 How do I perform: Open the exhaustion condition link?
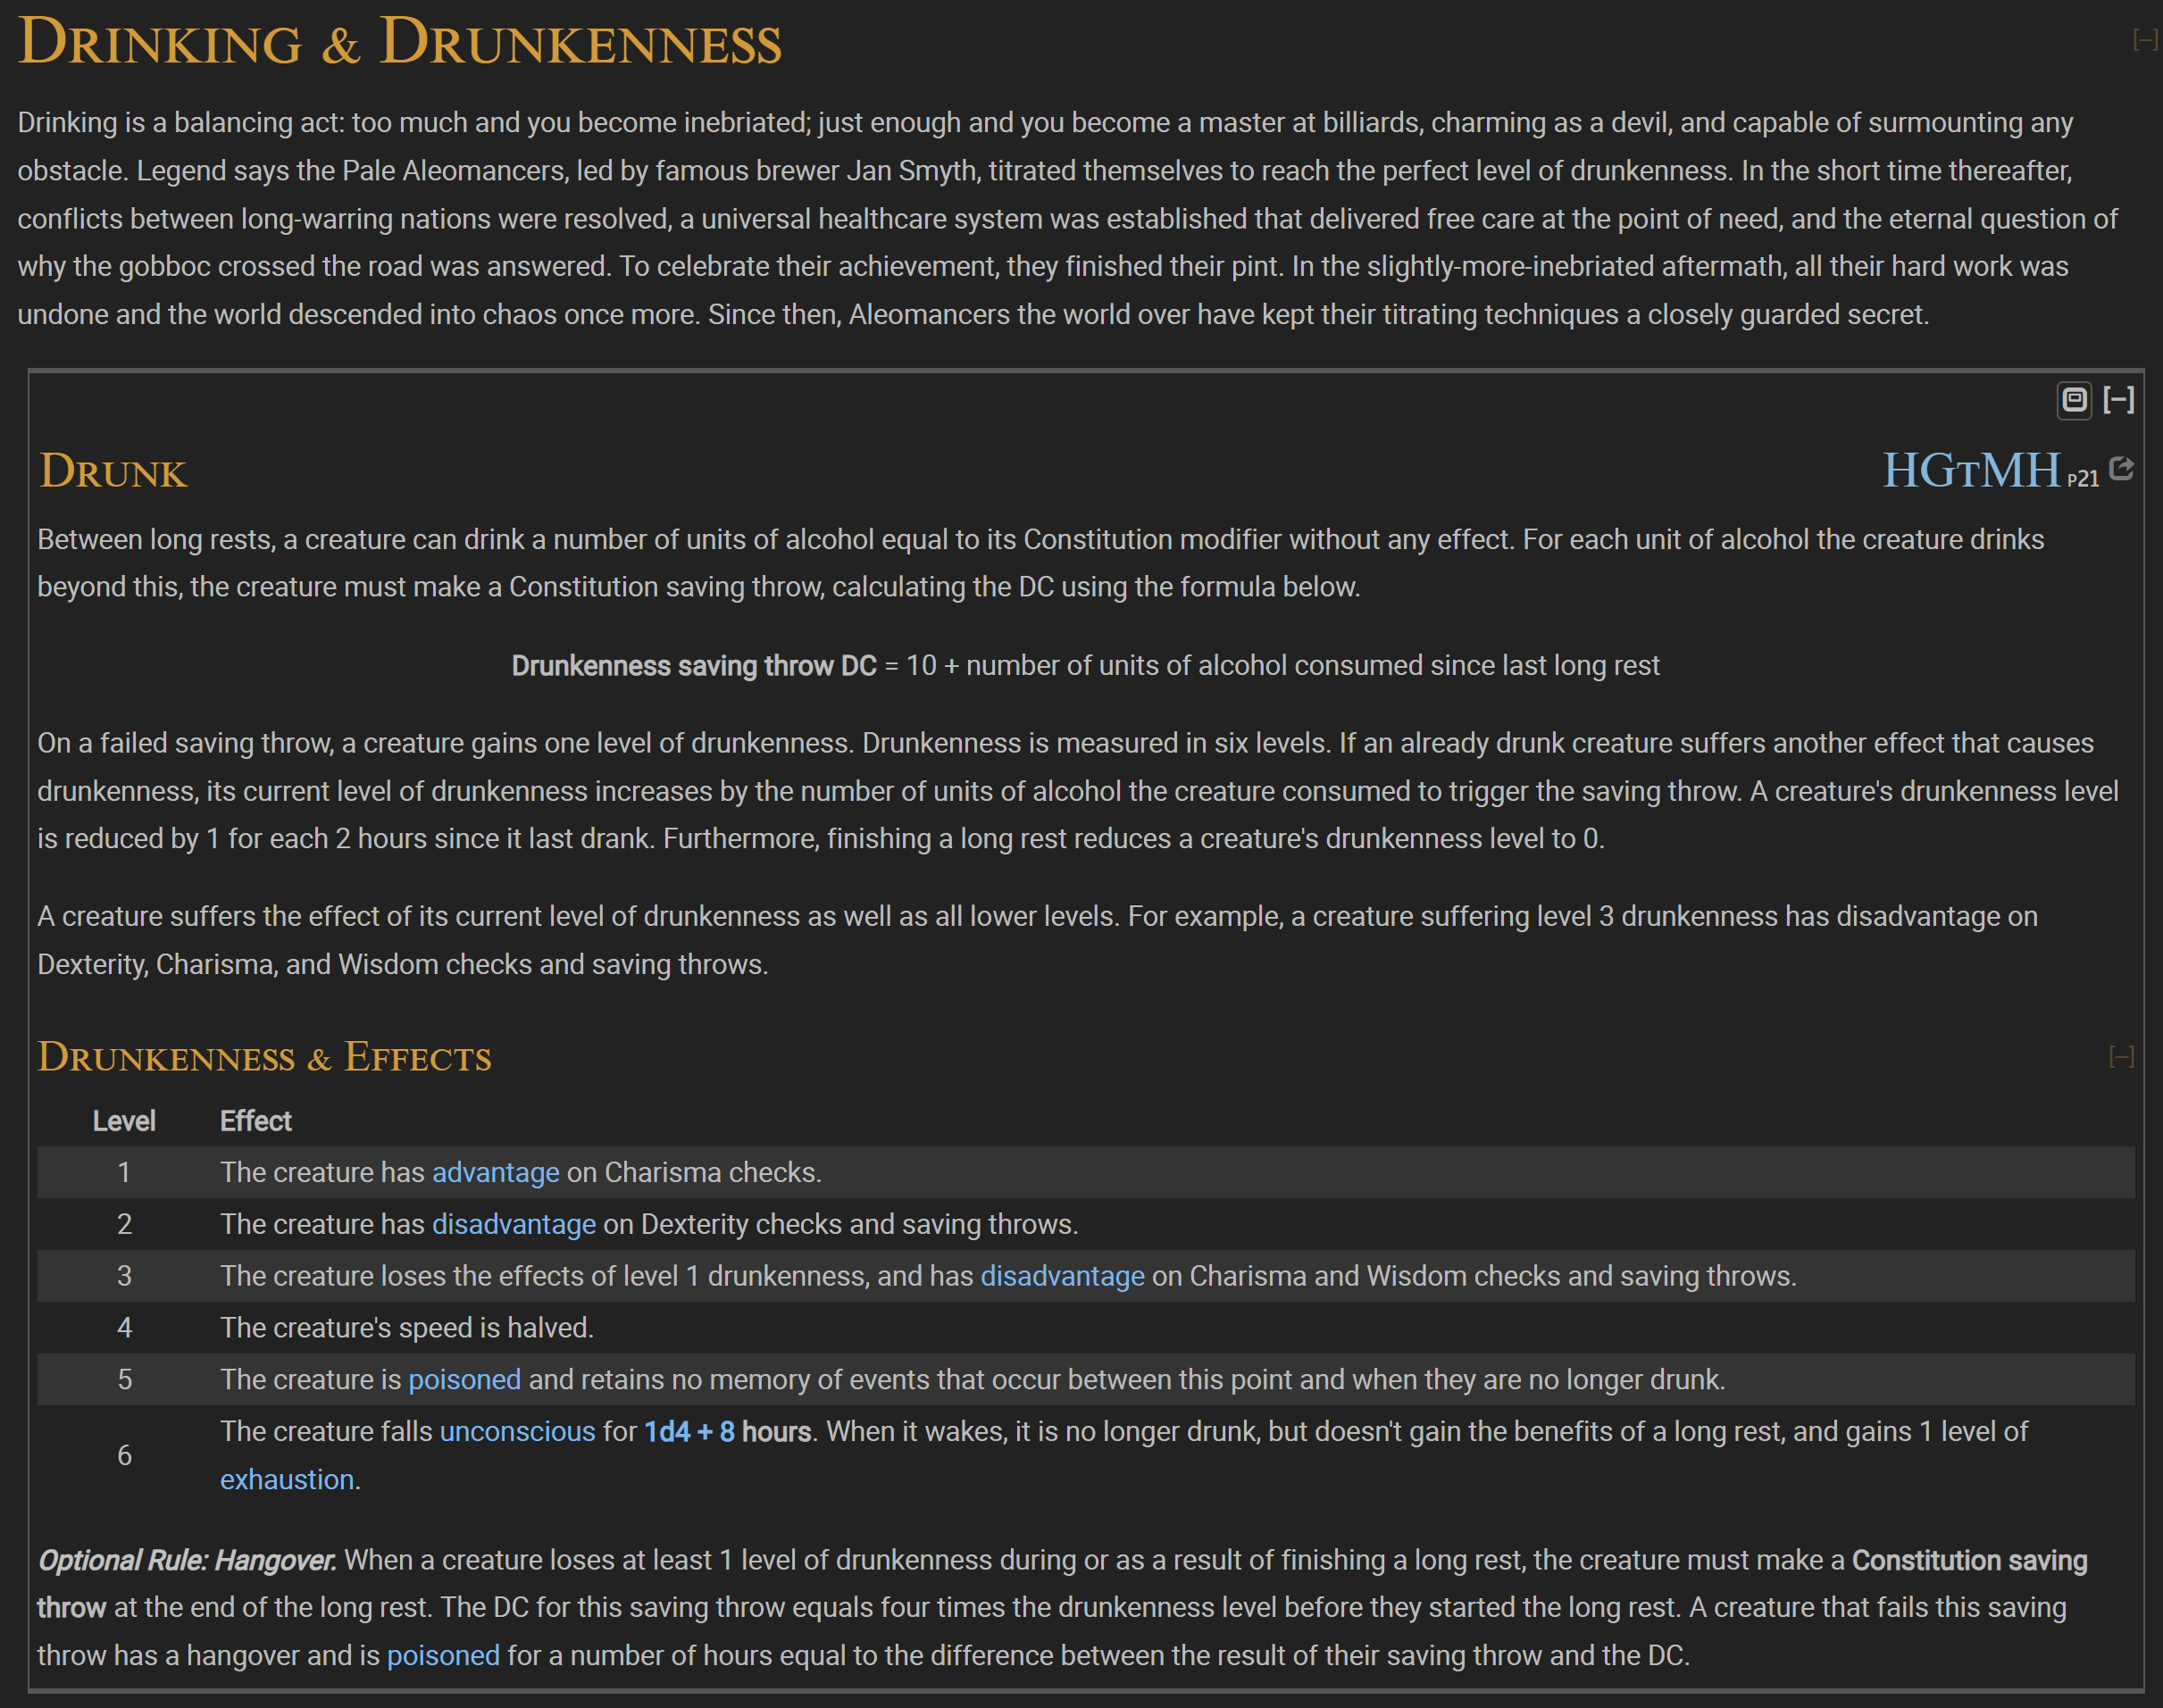coord(287,1480)
